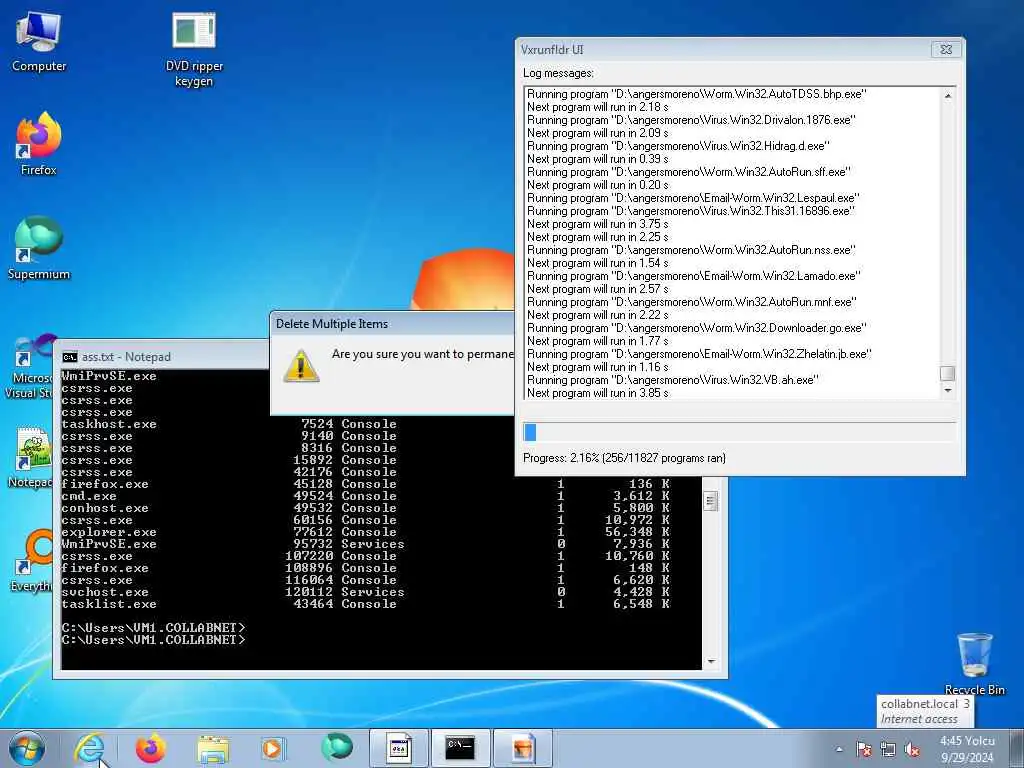Select log line with Virus.Win32.This31.16896.exe

pos(691,211)
